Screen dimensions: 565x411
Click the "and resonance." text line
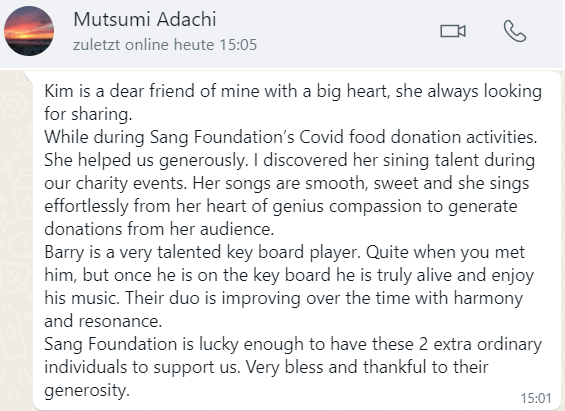point(103,321)
